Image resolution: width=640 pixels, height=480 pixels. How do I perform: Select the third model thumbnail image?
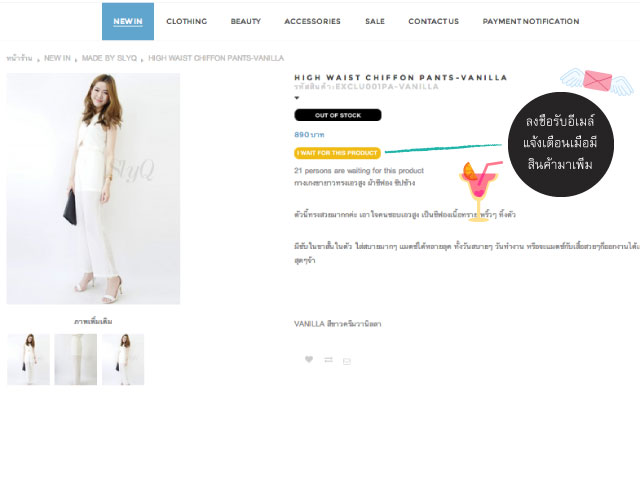[x=123, y=360]
